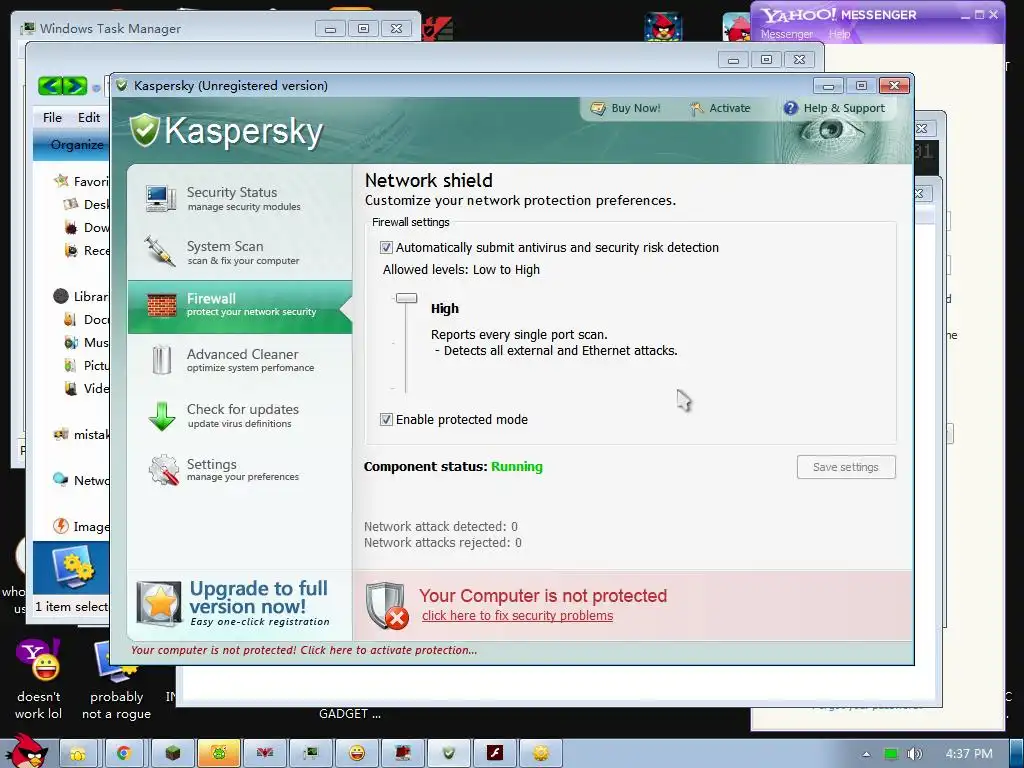Click the Buy Now button
Image resolution: width=1024 pixels, height=768 pixels.
tap(626, 108)
